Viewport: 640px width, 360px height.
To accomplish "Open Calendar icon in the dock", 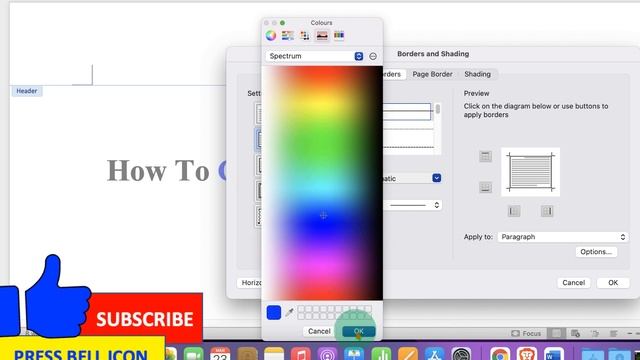I will (x=220, y=354).
